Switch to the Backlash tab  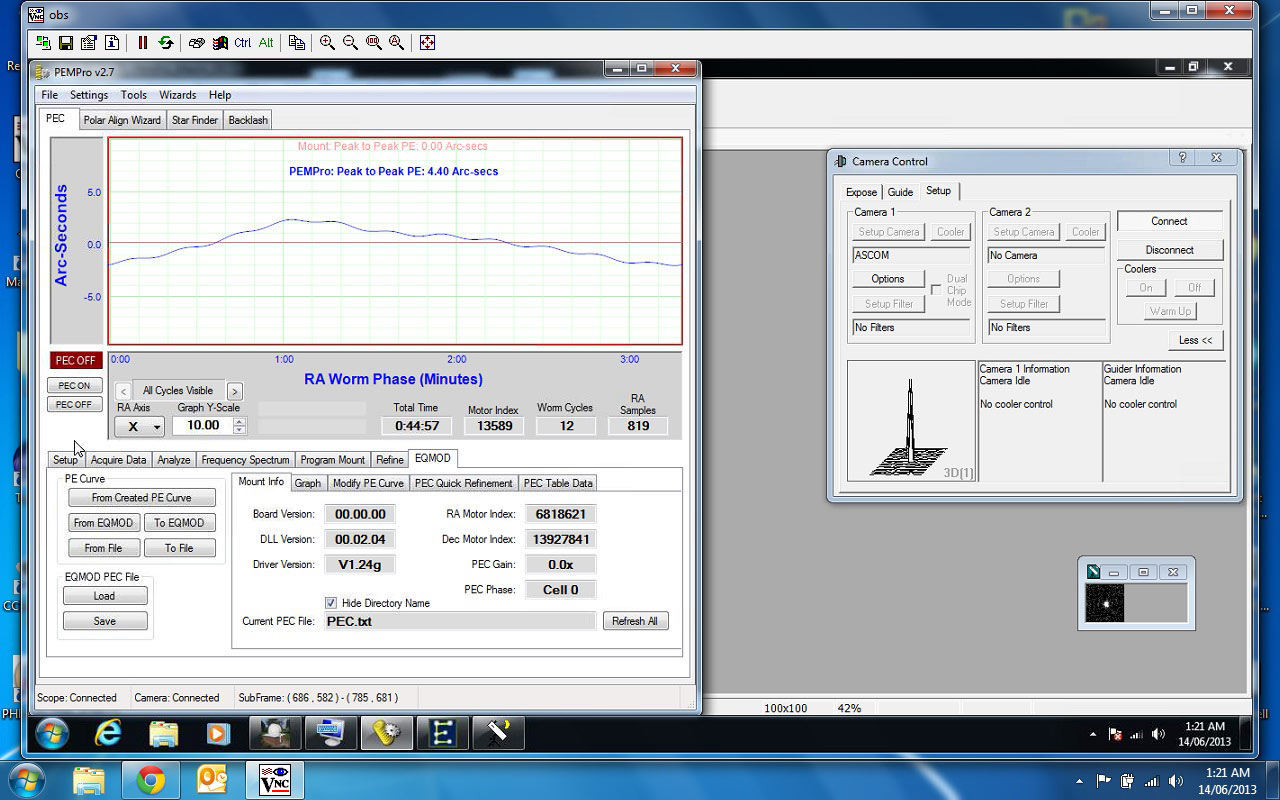point(248,120)
